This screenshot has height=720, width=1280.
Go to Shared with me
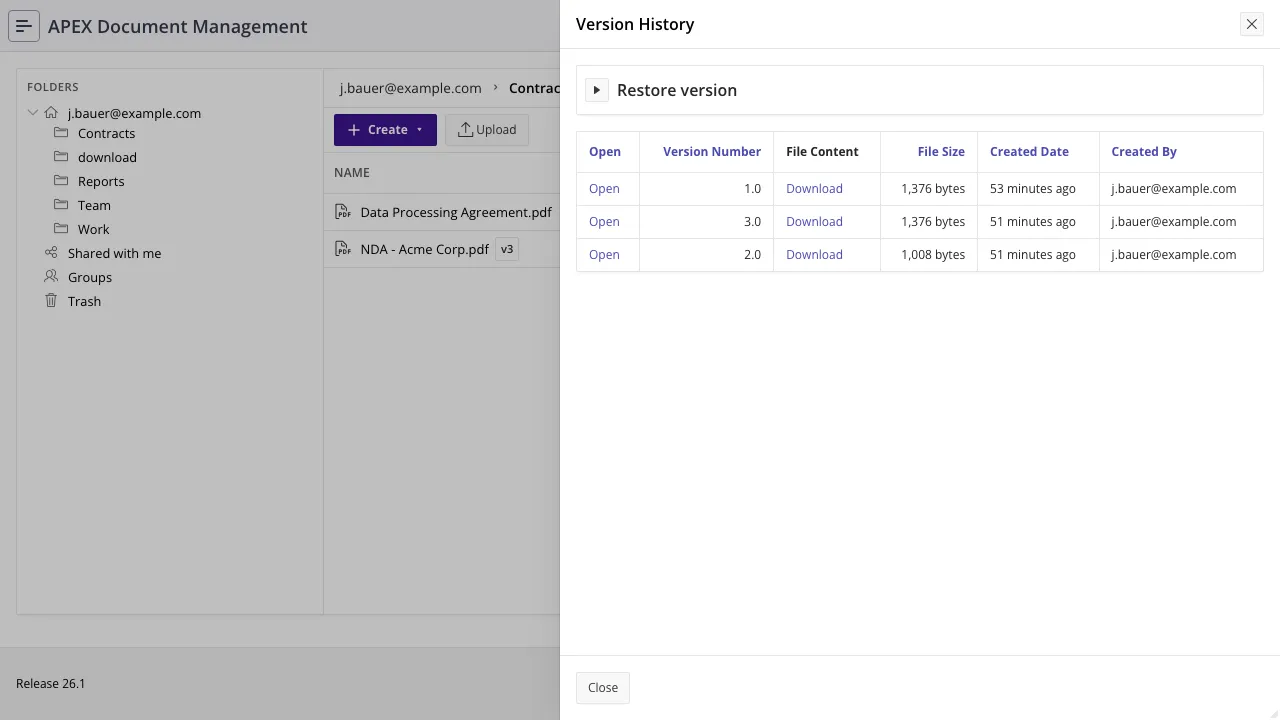(114, 253)
